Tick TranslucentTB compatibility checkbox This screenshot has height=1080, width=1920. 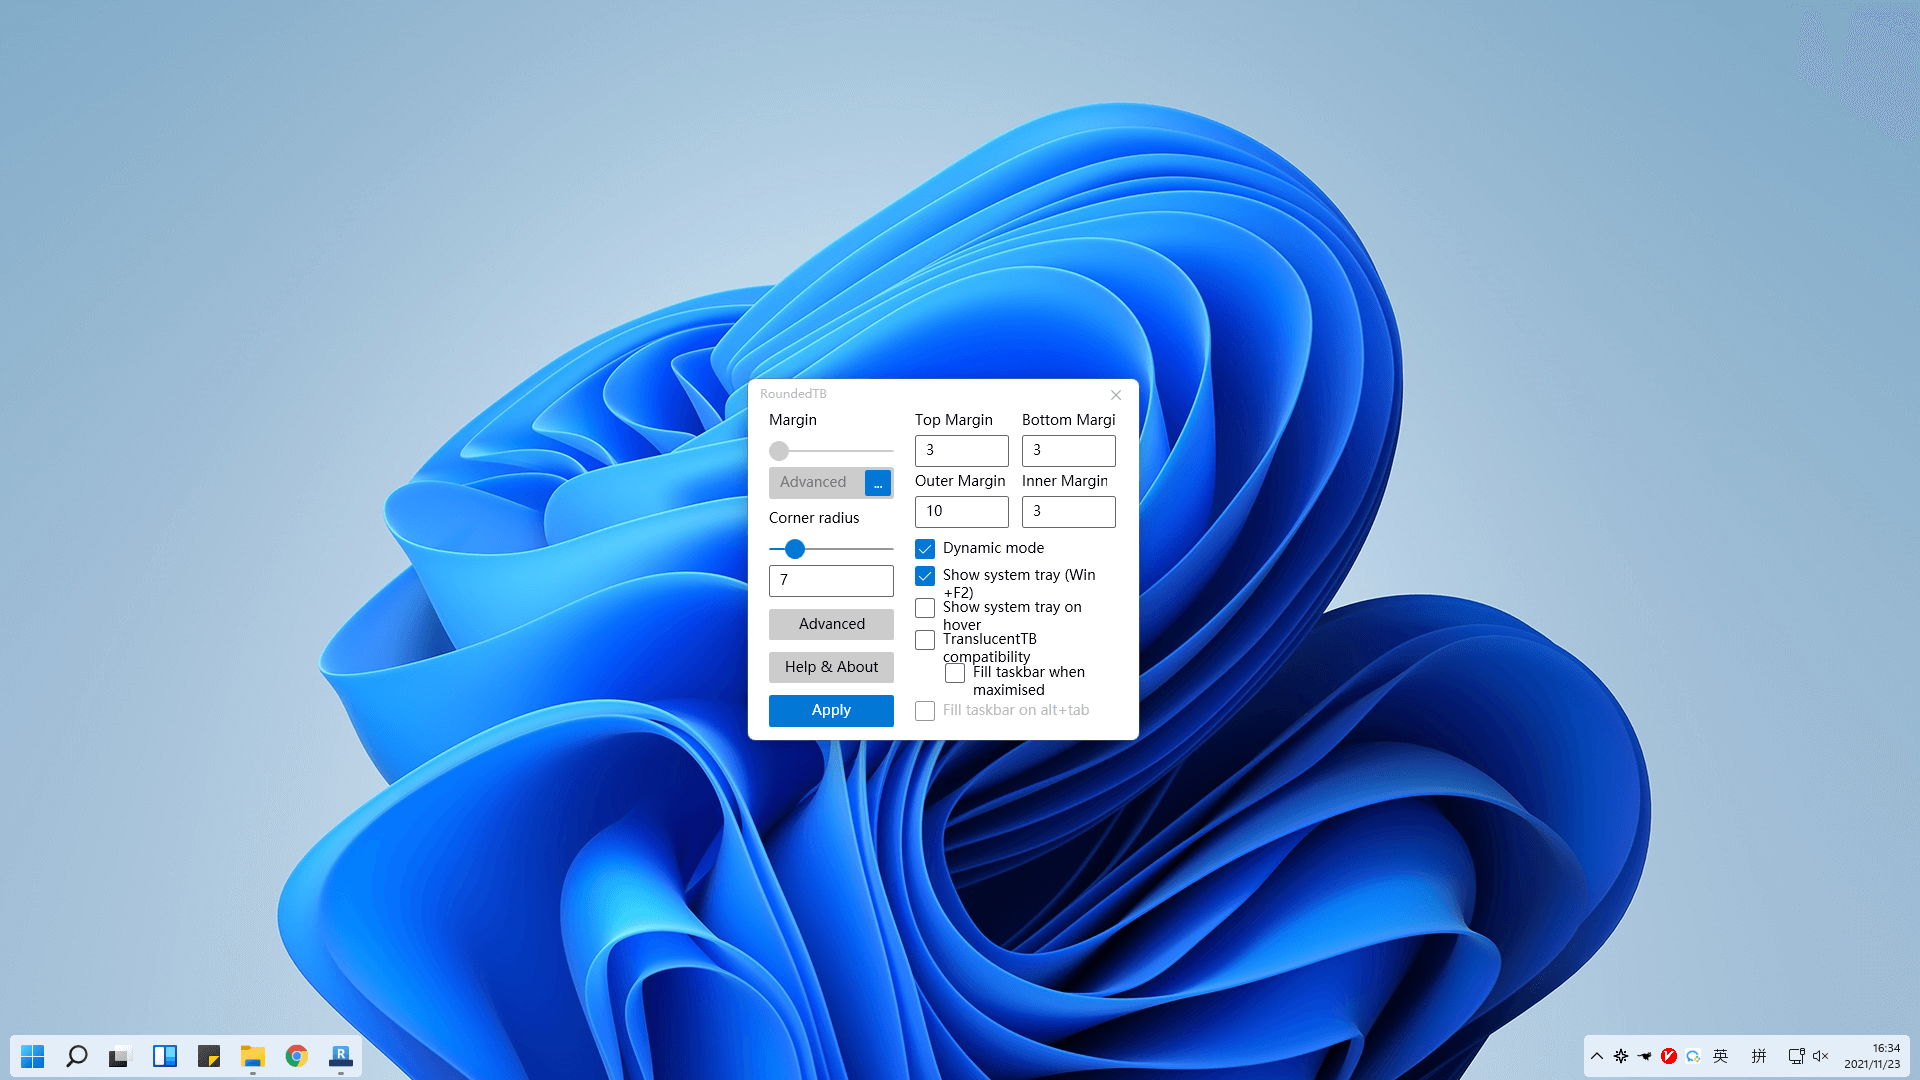(x=925, y=640)
